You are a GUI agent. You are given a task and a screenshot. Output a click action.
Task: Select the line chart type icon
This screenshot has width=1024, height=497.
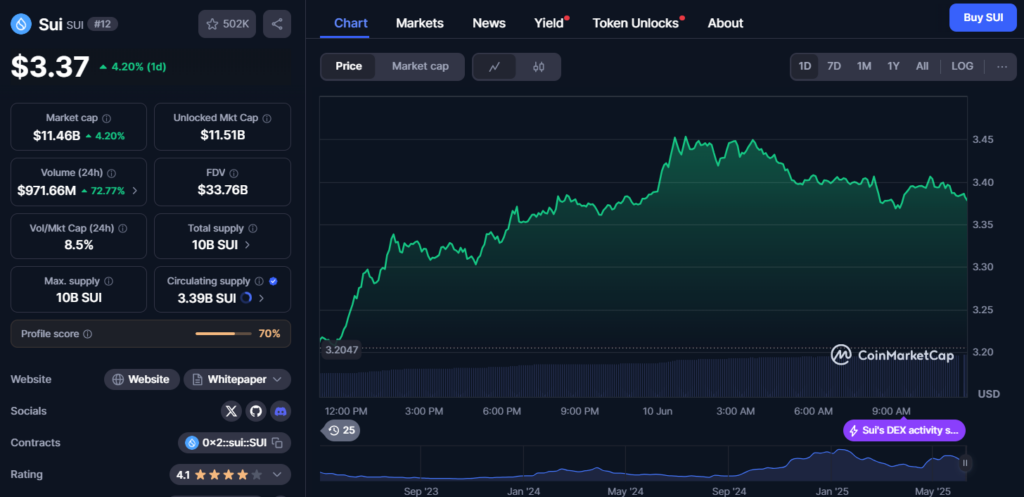(x=495, y=67)
